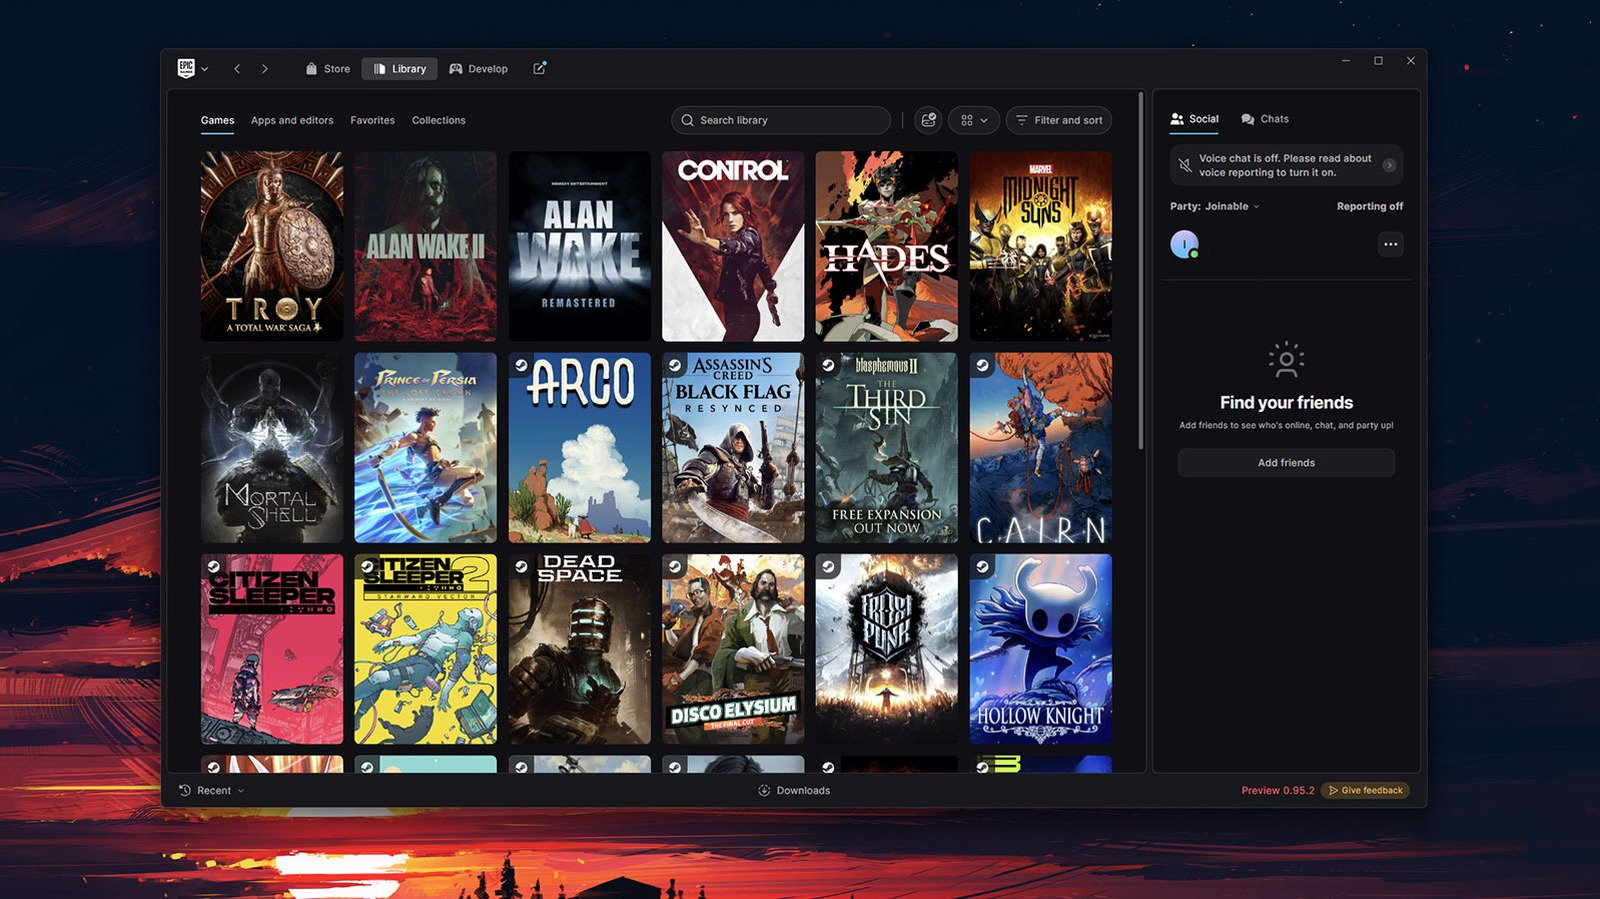Image resolution: width=1600 pixels, height=899 pixels.
Task: Go back with the left arrow
Action: (x=237, y=69)
